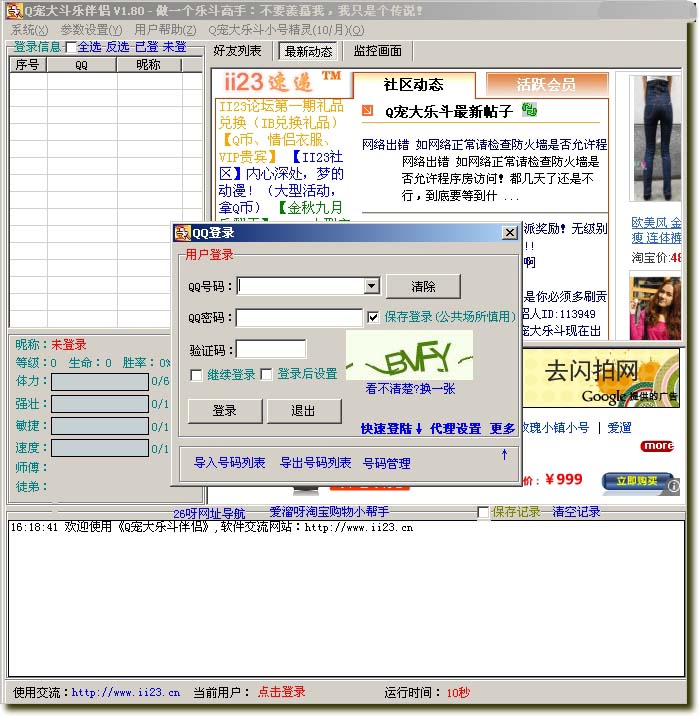Click the 体力 progress bar
The width and height of the screenshot is (699, 716).
(99, 381)
